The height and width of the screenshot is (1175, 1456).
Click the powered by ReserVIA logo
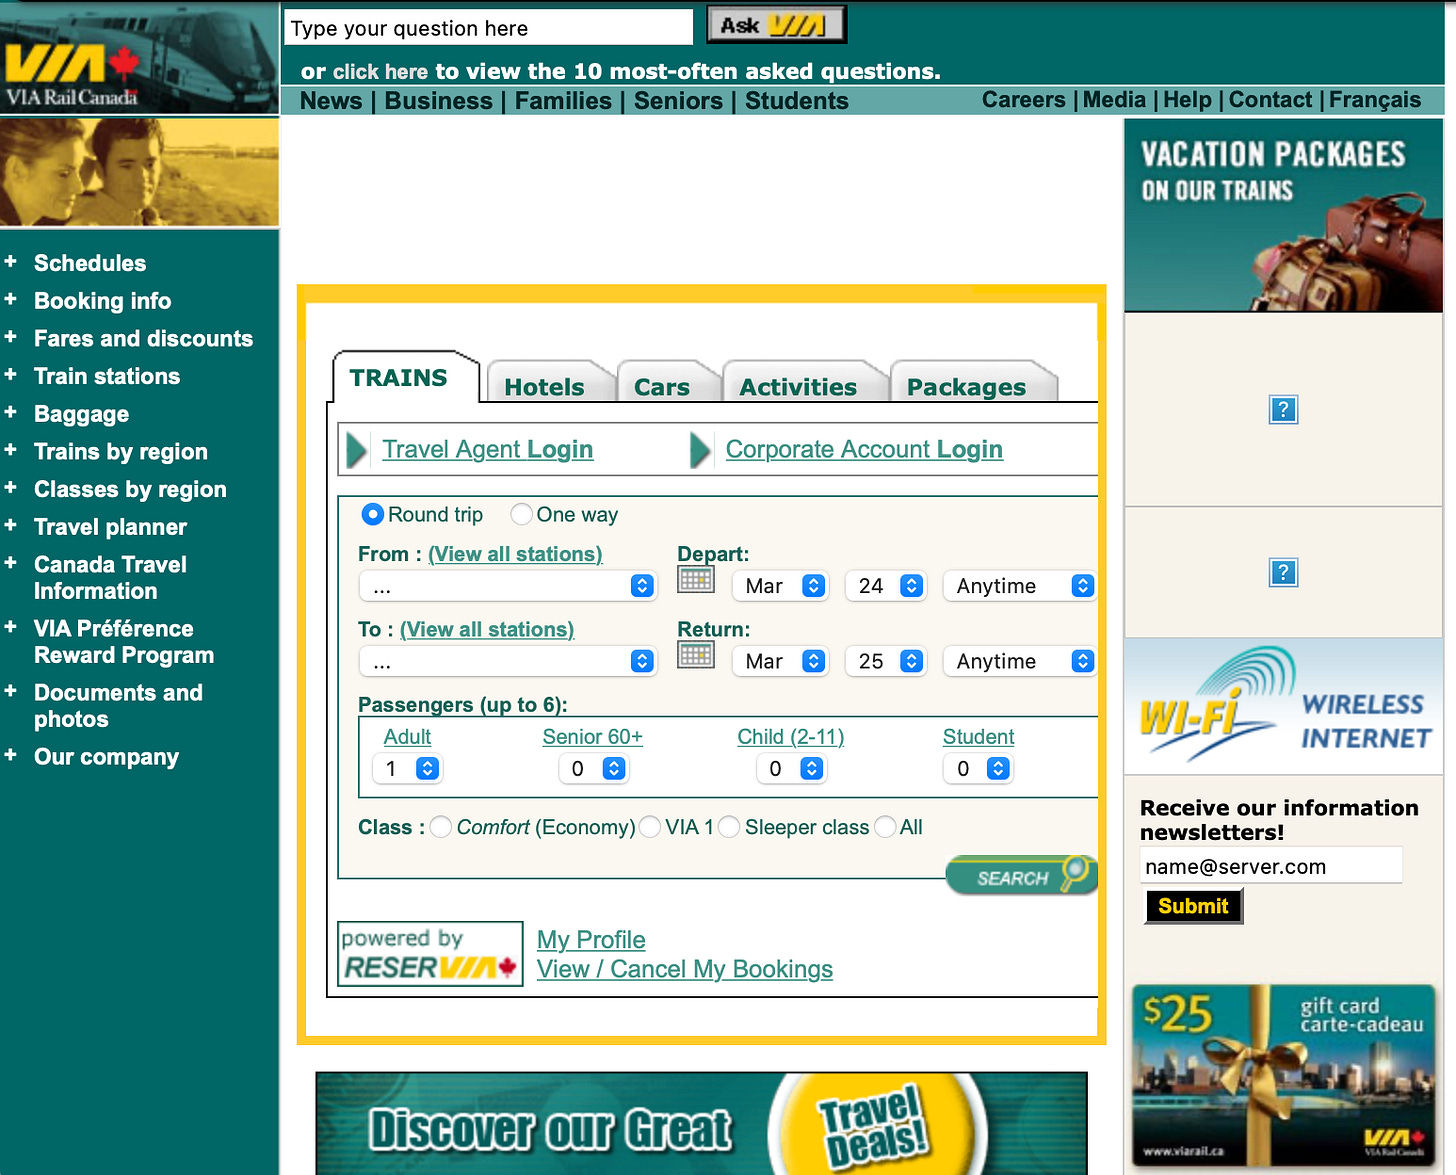click(x=430, y=954)
